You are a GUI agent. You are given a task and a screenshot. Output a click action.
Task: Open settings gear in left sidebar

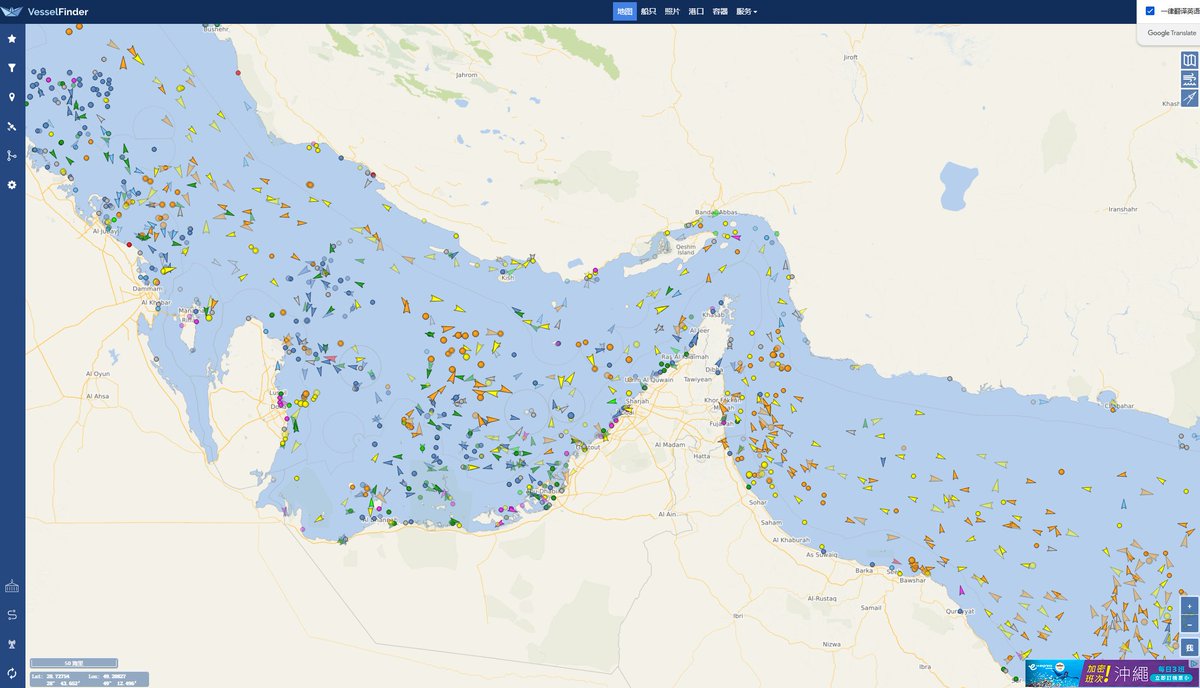pos(12,185)
